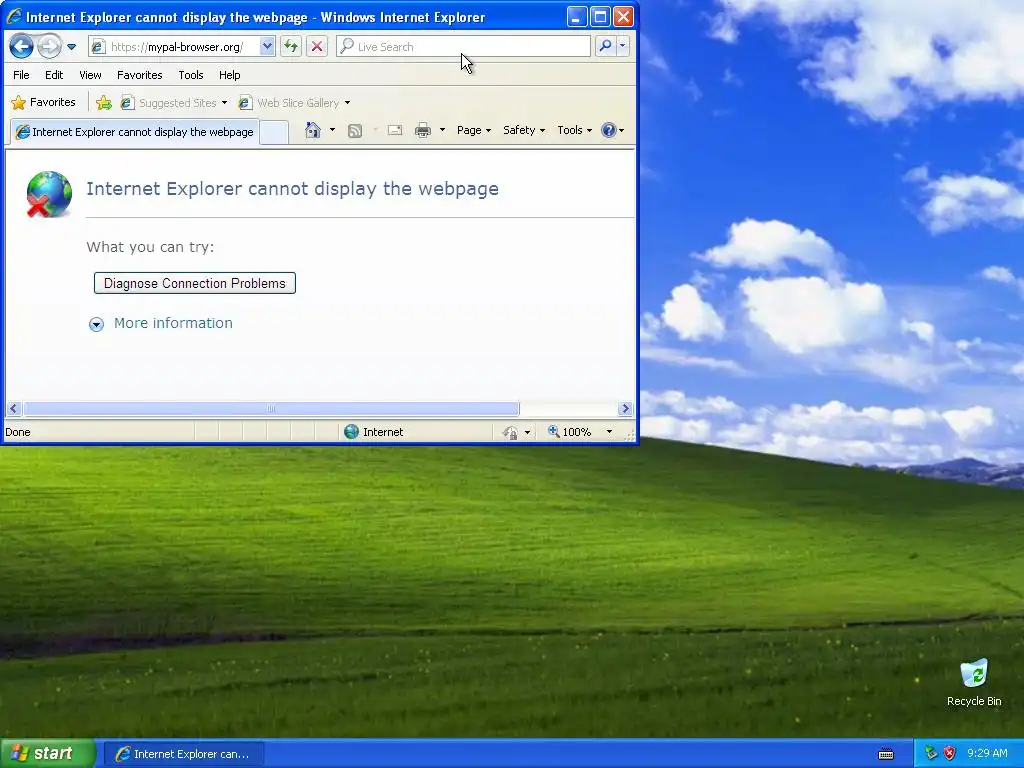Click the keyboard icon in taskbar
Image resolution: width=1024 pixels, height=768 pixels.
click(x=886, y=754)
